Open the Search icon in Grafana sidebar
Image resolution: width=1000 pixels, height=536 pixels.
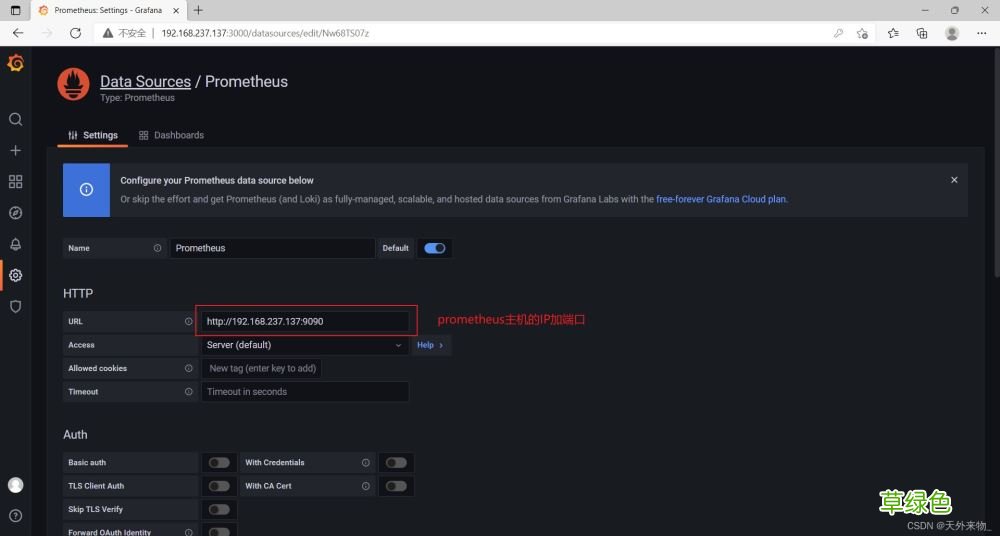pos(15,119)
